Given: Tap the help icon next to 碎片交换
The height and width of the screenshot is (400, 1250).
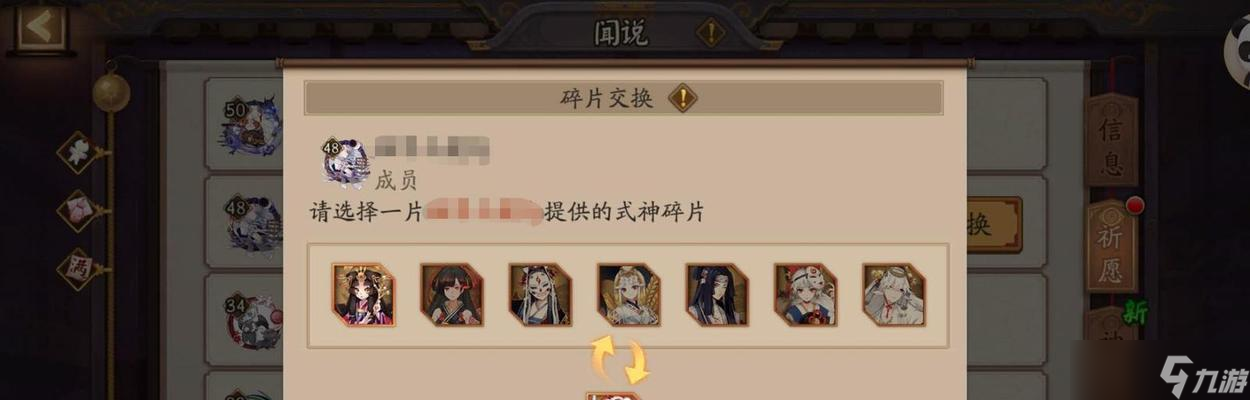Looking at the screenshot, I should (683, 98).
